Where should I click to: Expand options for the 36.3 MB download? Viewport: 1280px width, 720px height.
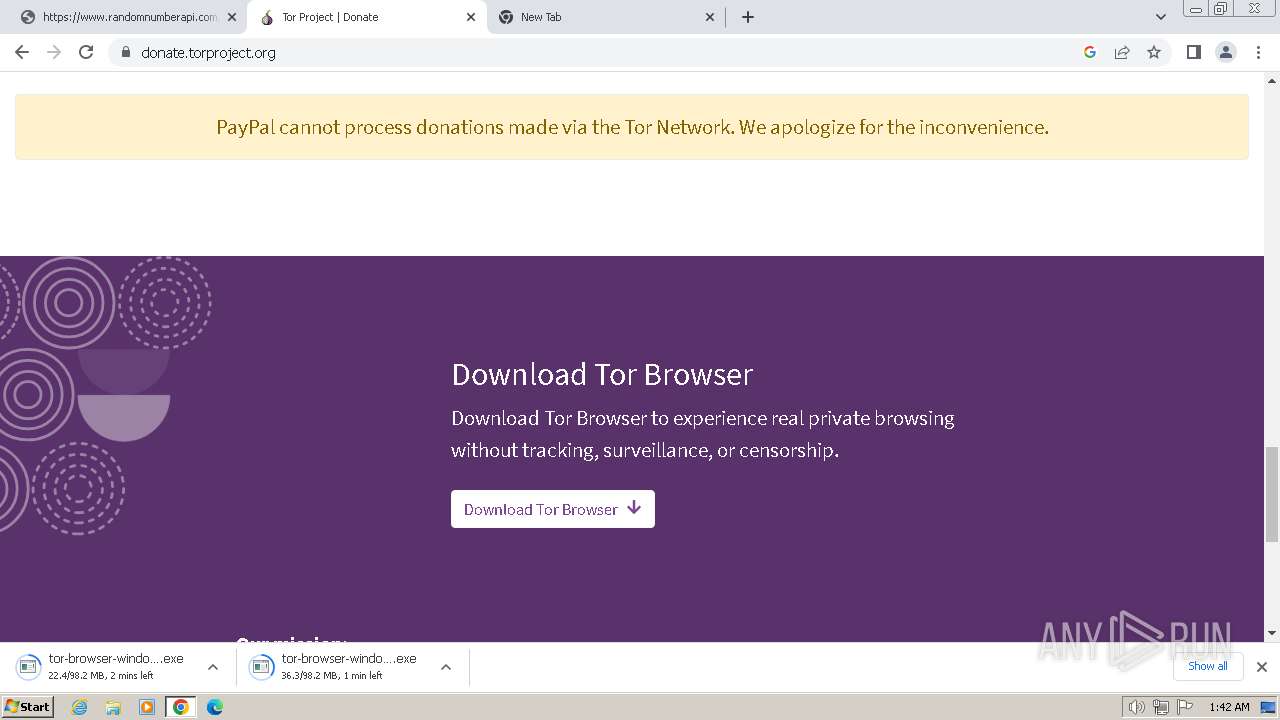(446, 667)
